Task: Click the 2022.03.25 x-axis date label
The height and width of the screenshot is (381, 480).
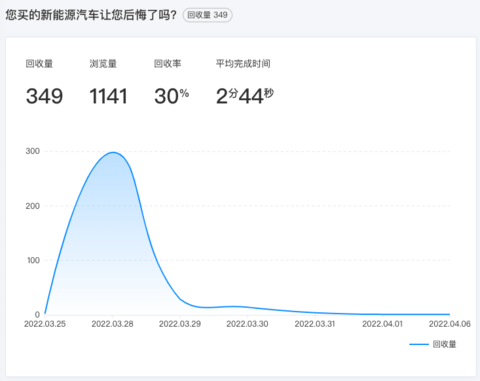Action: click(45, 324)
